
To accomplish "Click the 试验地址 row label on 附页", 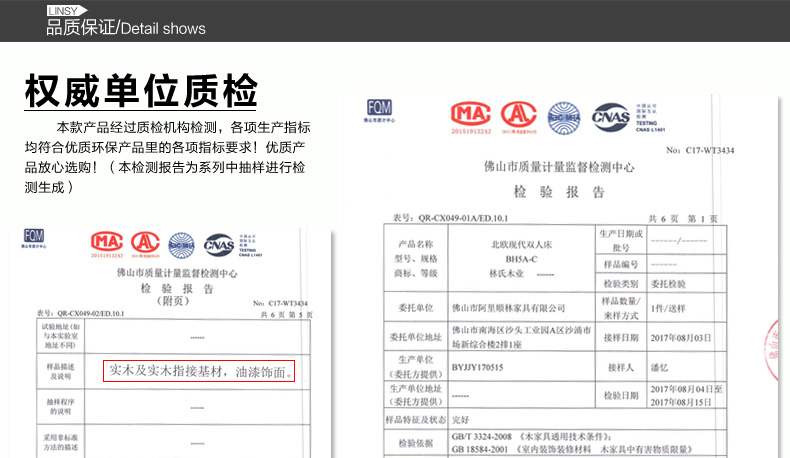I will coord(60,336).
